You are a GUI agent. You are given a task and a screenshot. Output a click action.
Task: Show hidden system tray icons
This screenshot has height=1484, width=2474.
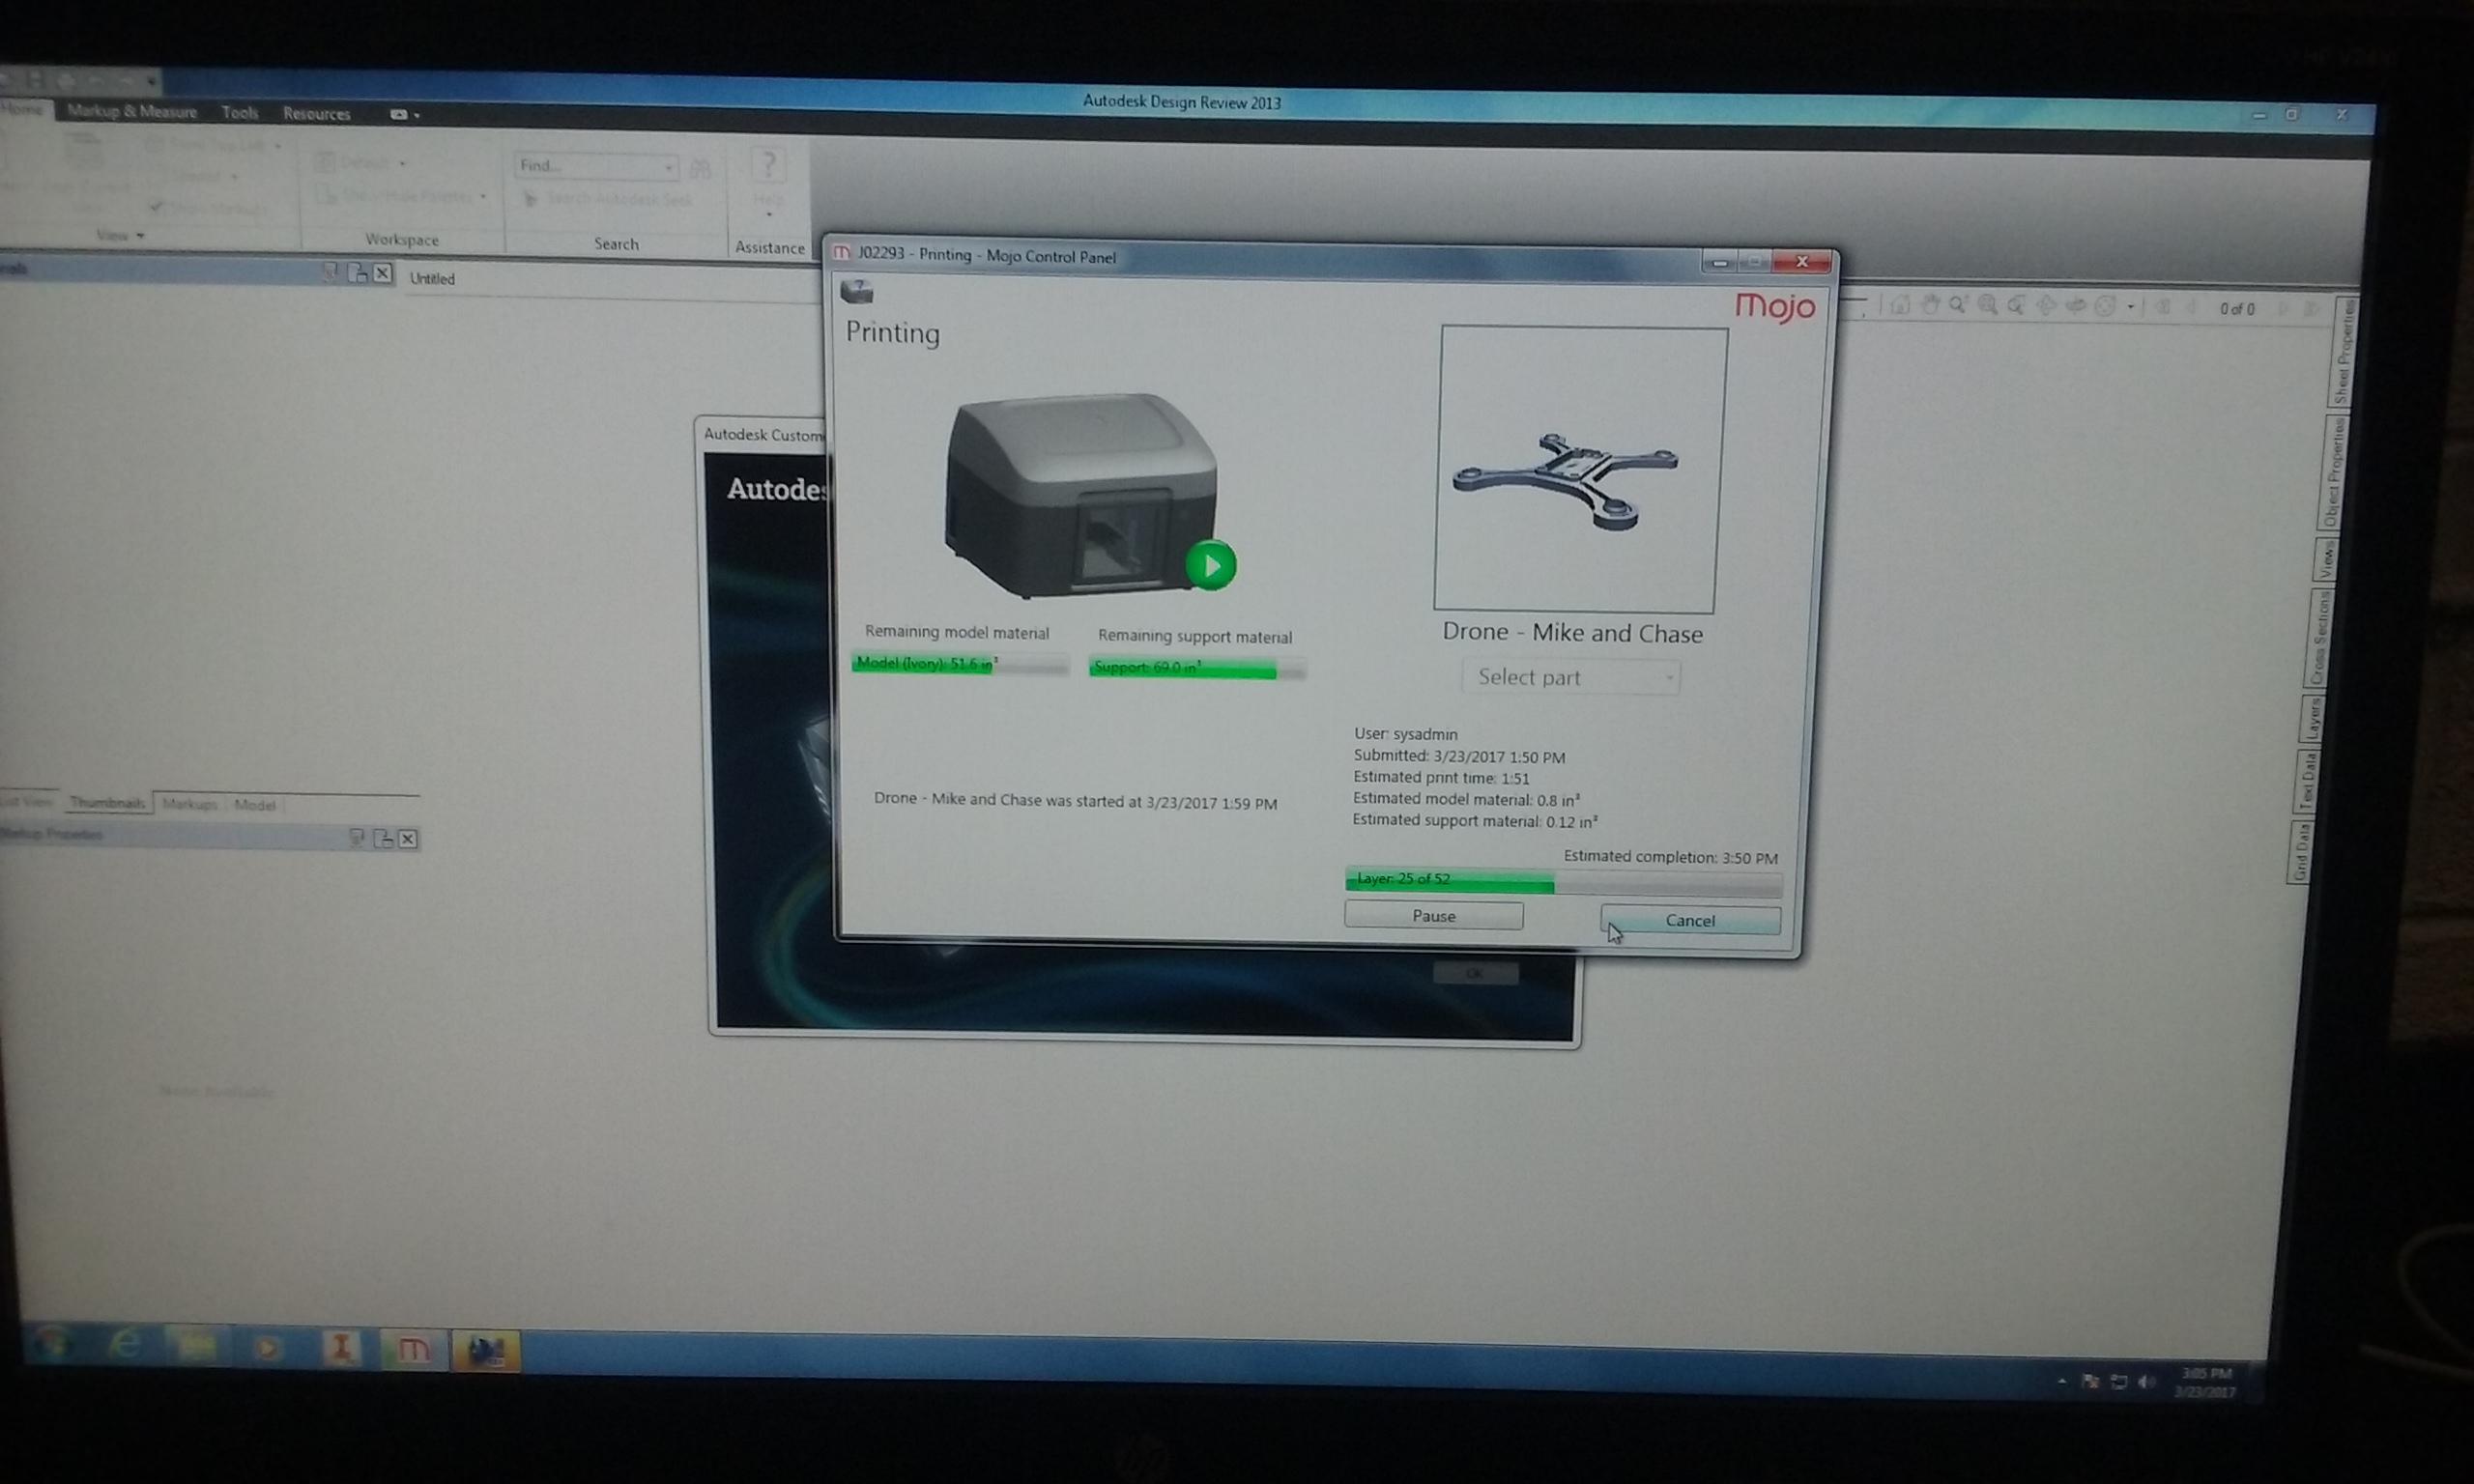[x=2062, y=1381]
